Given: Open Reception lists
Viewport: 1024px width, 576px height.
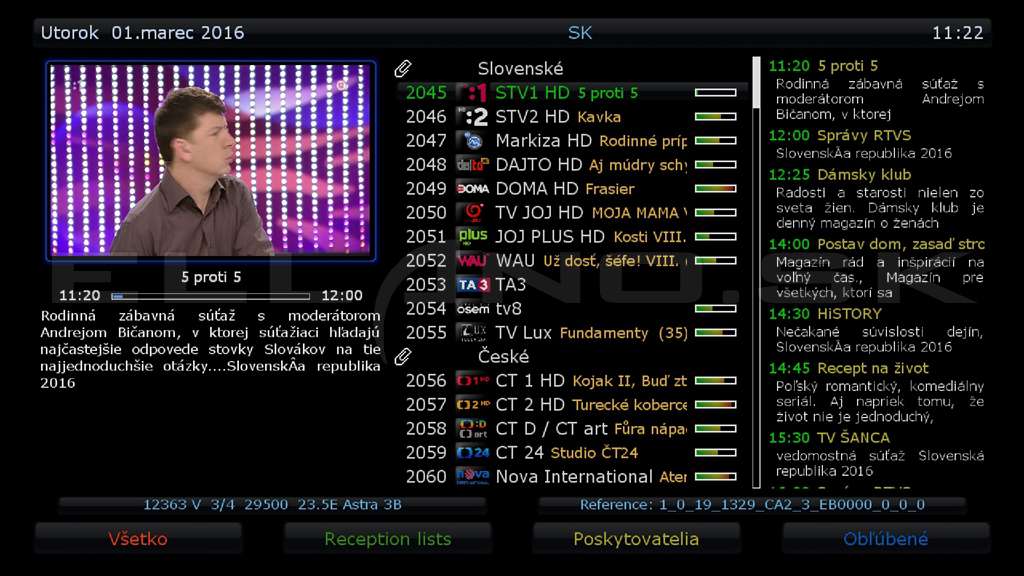Looking at the screenshot, I should [387, 539].
